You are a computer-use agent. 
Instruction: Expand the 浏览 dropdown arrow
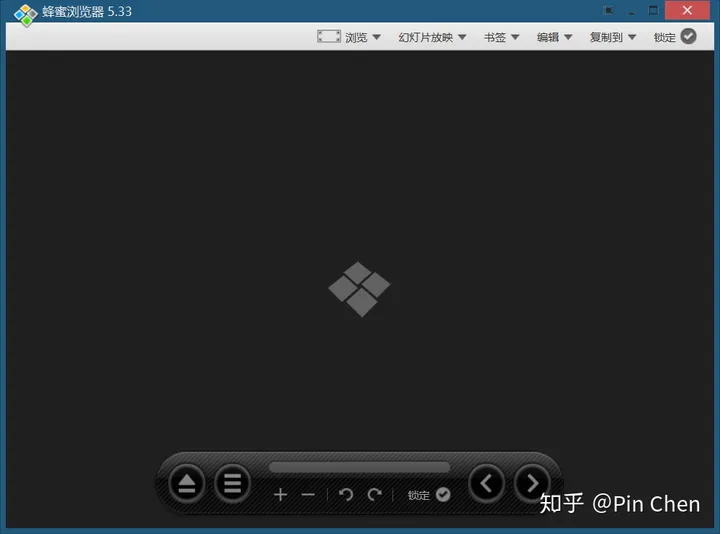click(377, 38)
